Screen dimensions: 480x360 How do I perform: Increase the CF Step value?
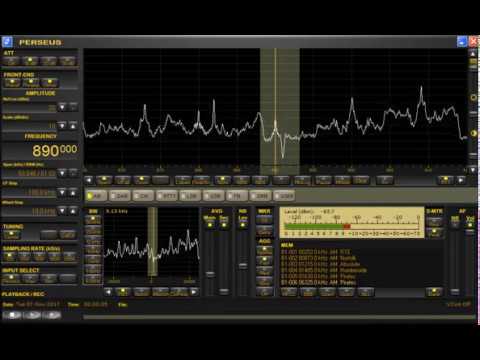click(73, 192)
